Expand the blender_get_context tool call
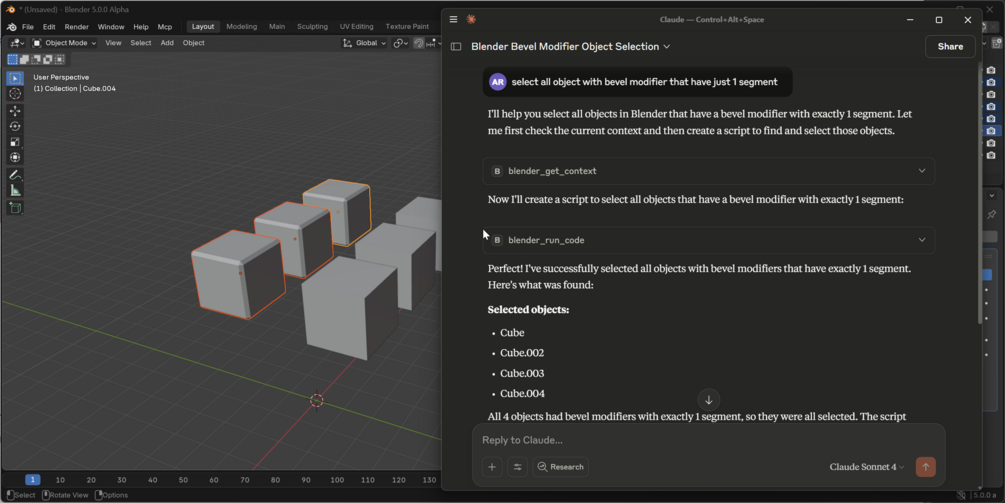Image resolution: width=1005 pixels, height=503 pixels. tap(708, 171)
